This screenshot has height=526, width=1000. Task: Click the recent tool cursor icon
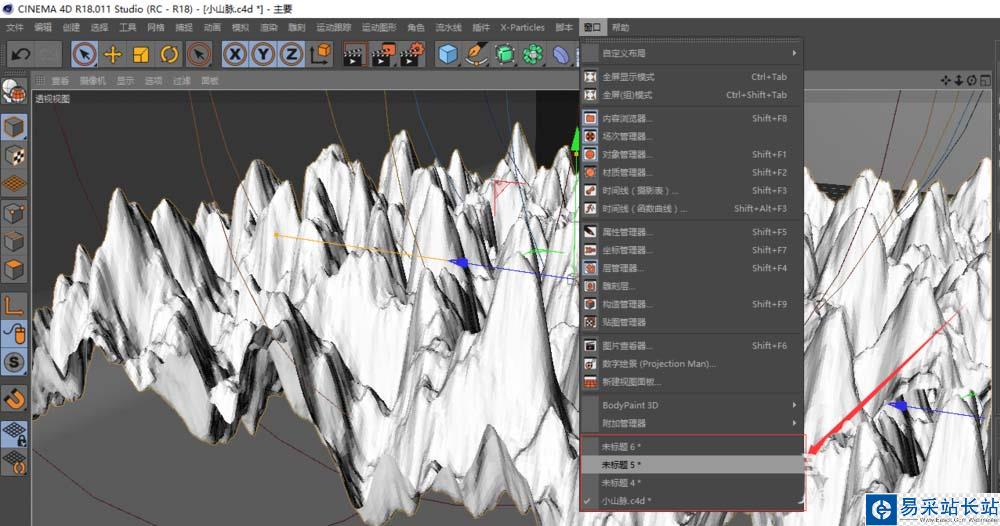point(199,54)
